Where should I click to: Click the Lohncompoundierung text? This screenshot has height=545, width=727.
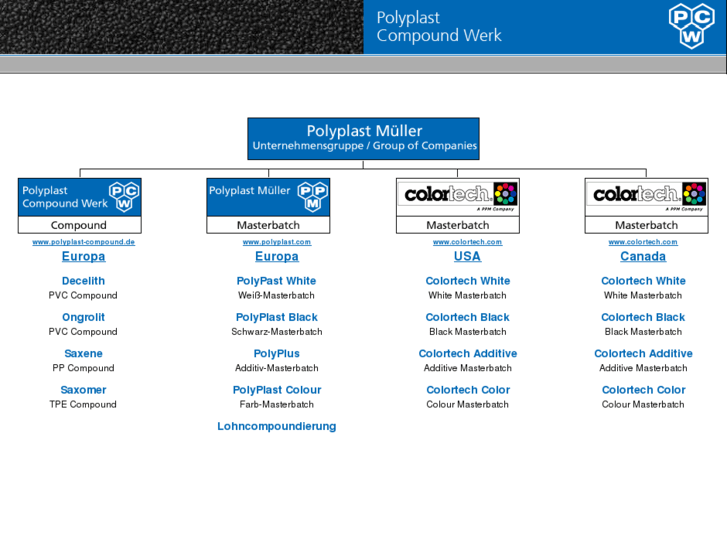point(277,426)
